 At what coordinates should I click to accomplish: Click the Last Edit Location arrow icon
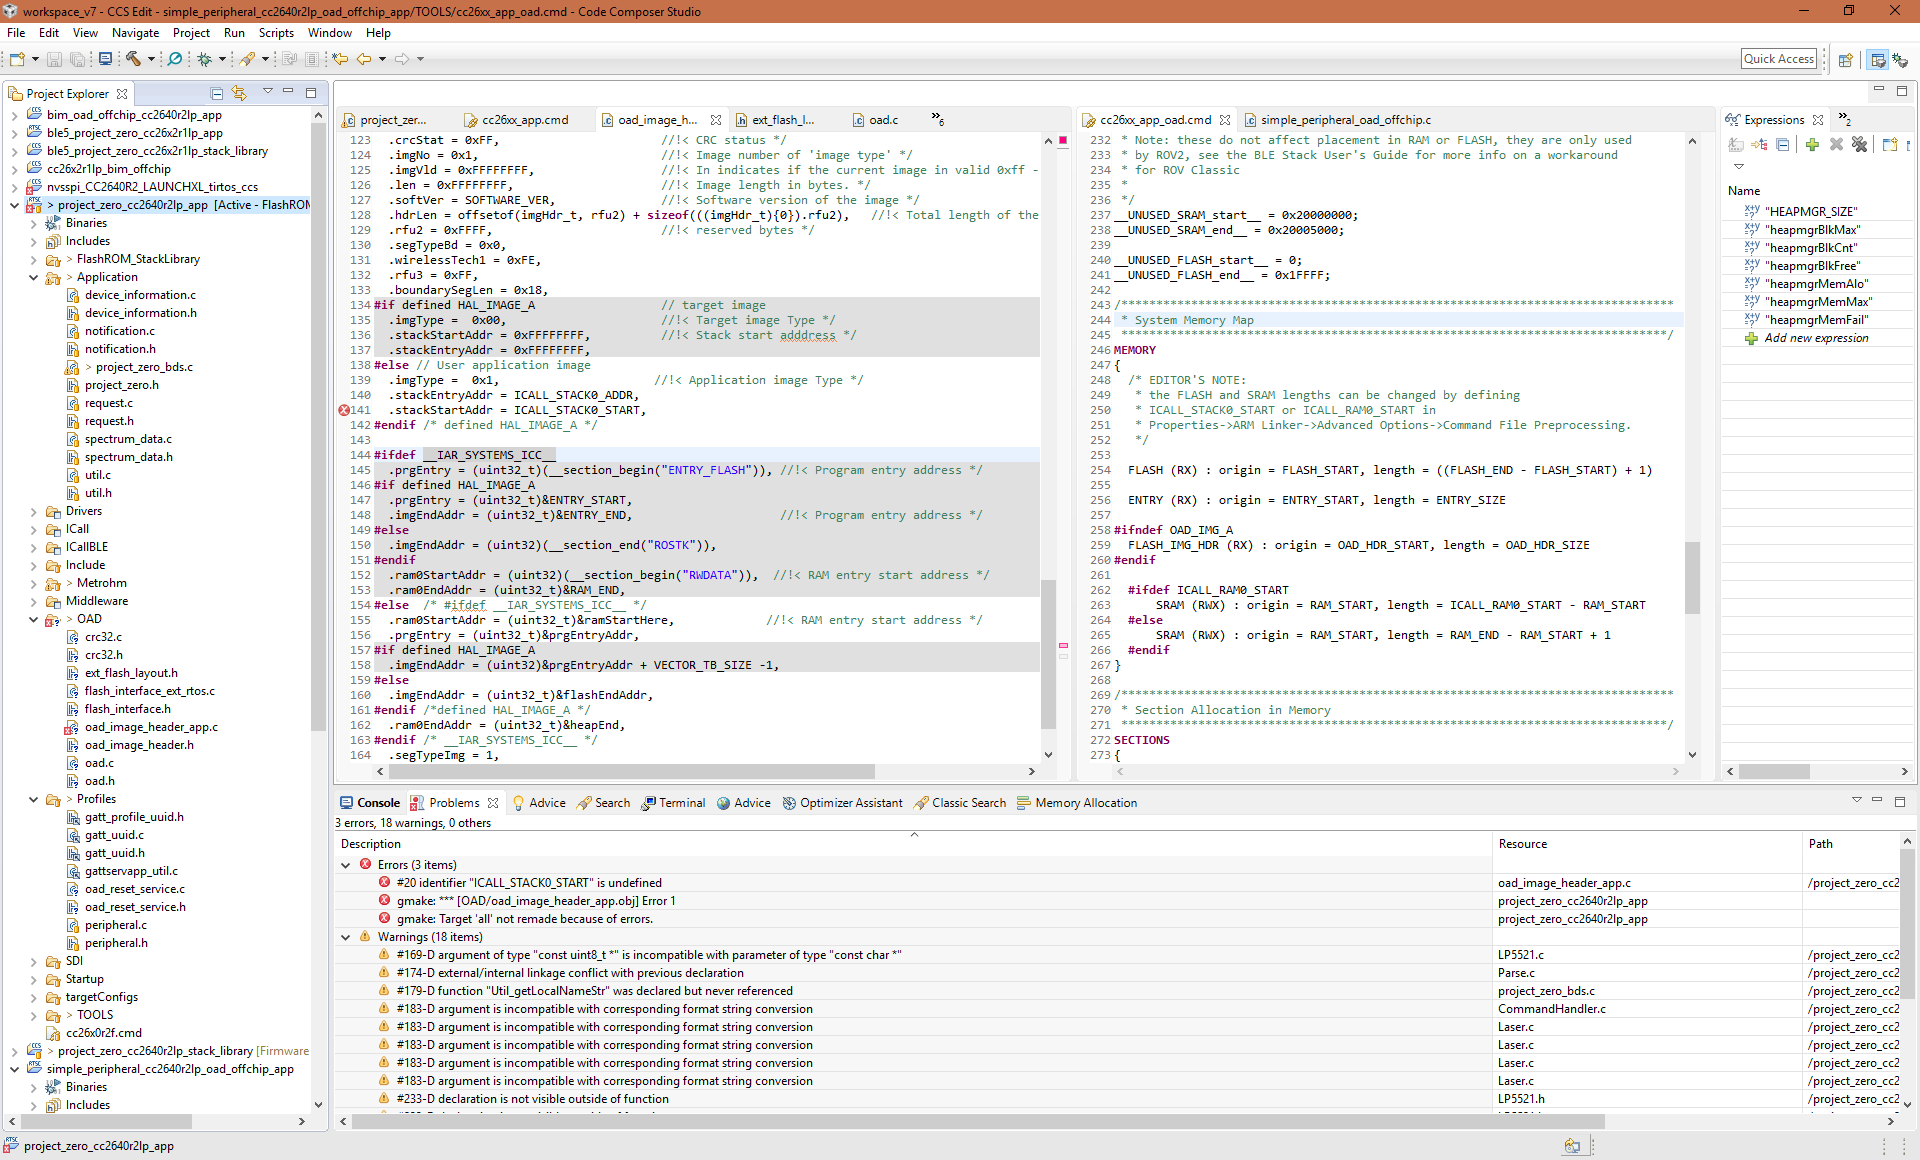tap(340, 59)
